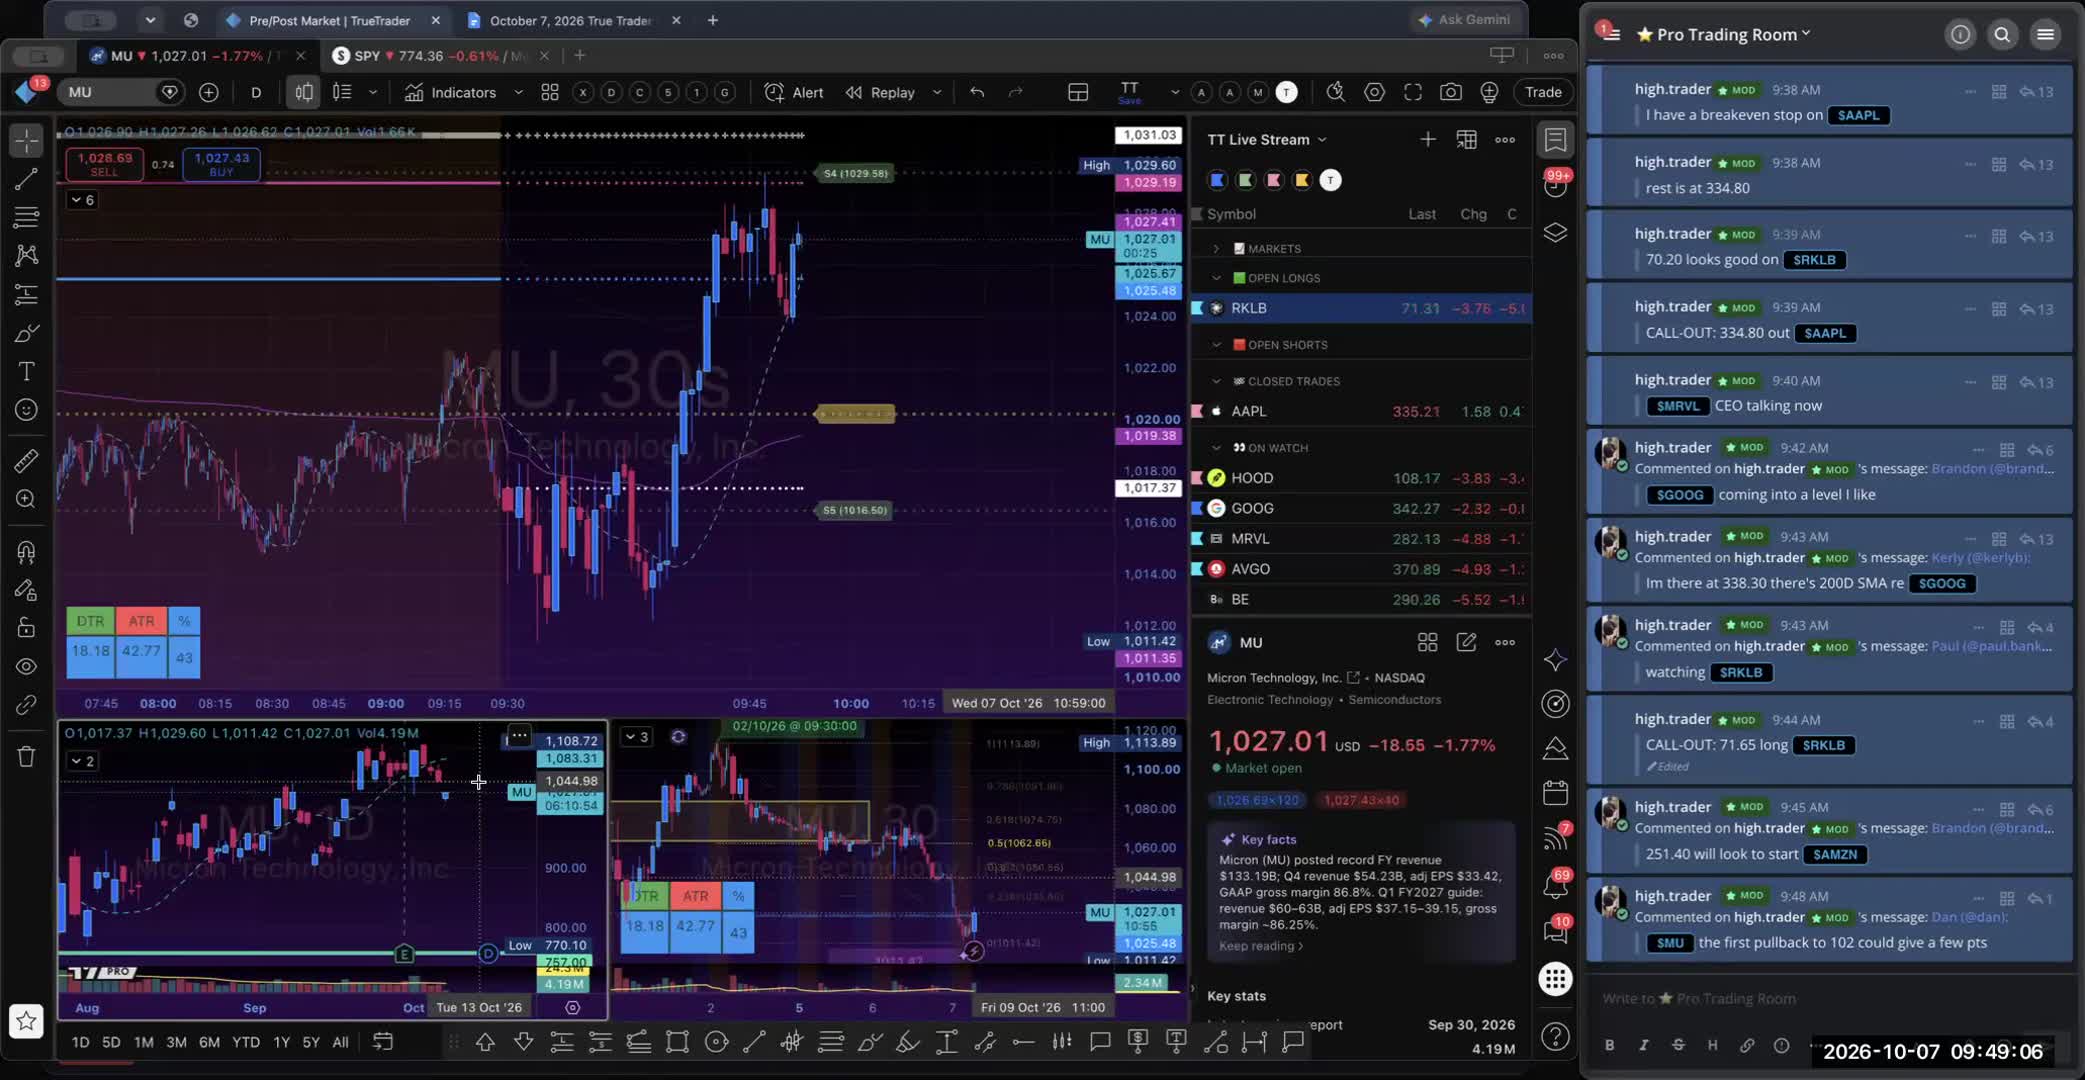Open info icon in Pro Trading Room header

coord(1960,34)
